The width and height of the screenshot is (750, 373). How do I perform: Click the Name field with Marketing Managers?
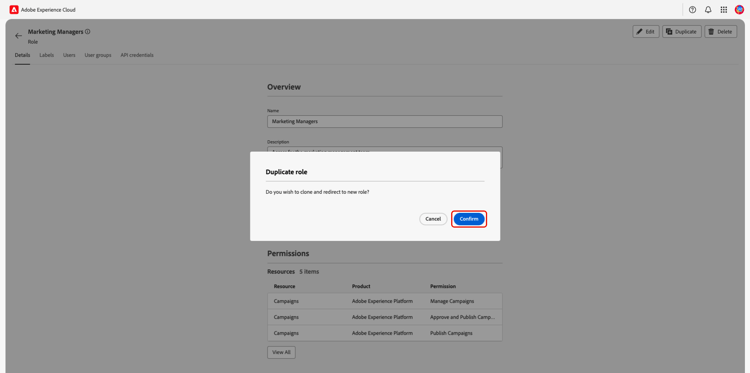click(x=385, y=121)
